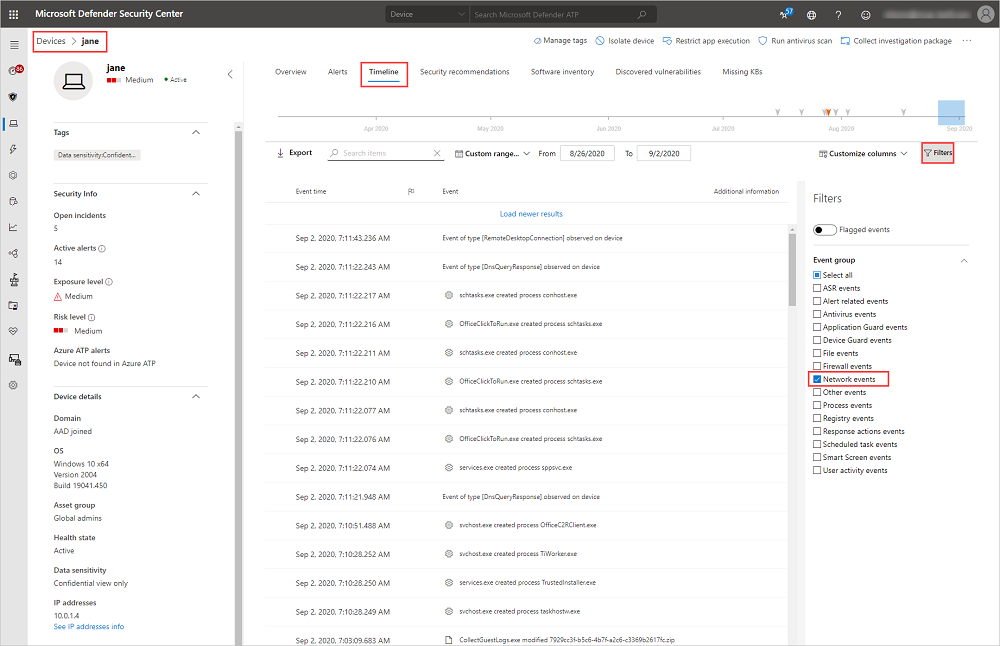This screenshot has height=646, width=1000.
Task: Run antivirus scan on the device
Action: click(x=795, y=41)
